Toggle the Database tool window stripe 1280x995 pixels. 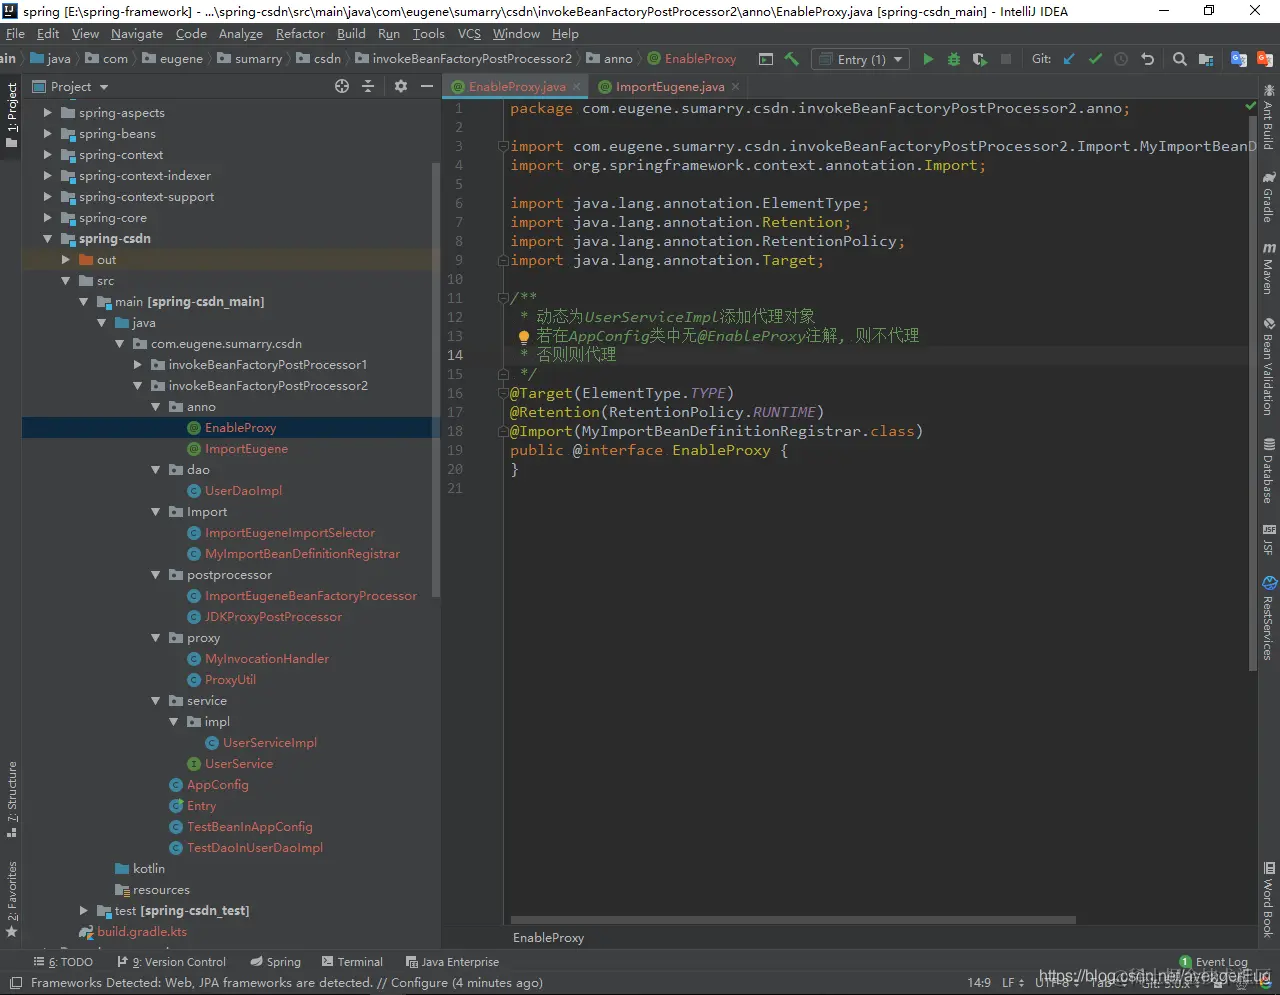pos(1268,471)
